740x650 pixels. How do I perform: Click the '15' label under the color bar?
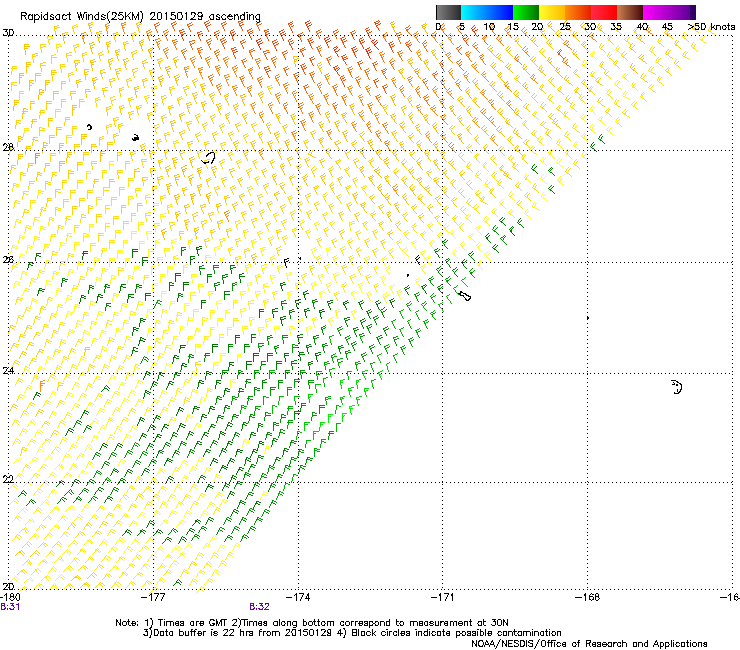click(x=513, y=27)
